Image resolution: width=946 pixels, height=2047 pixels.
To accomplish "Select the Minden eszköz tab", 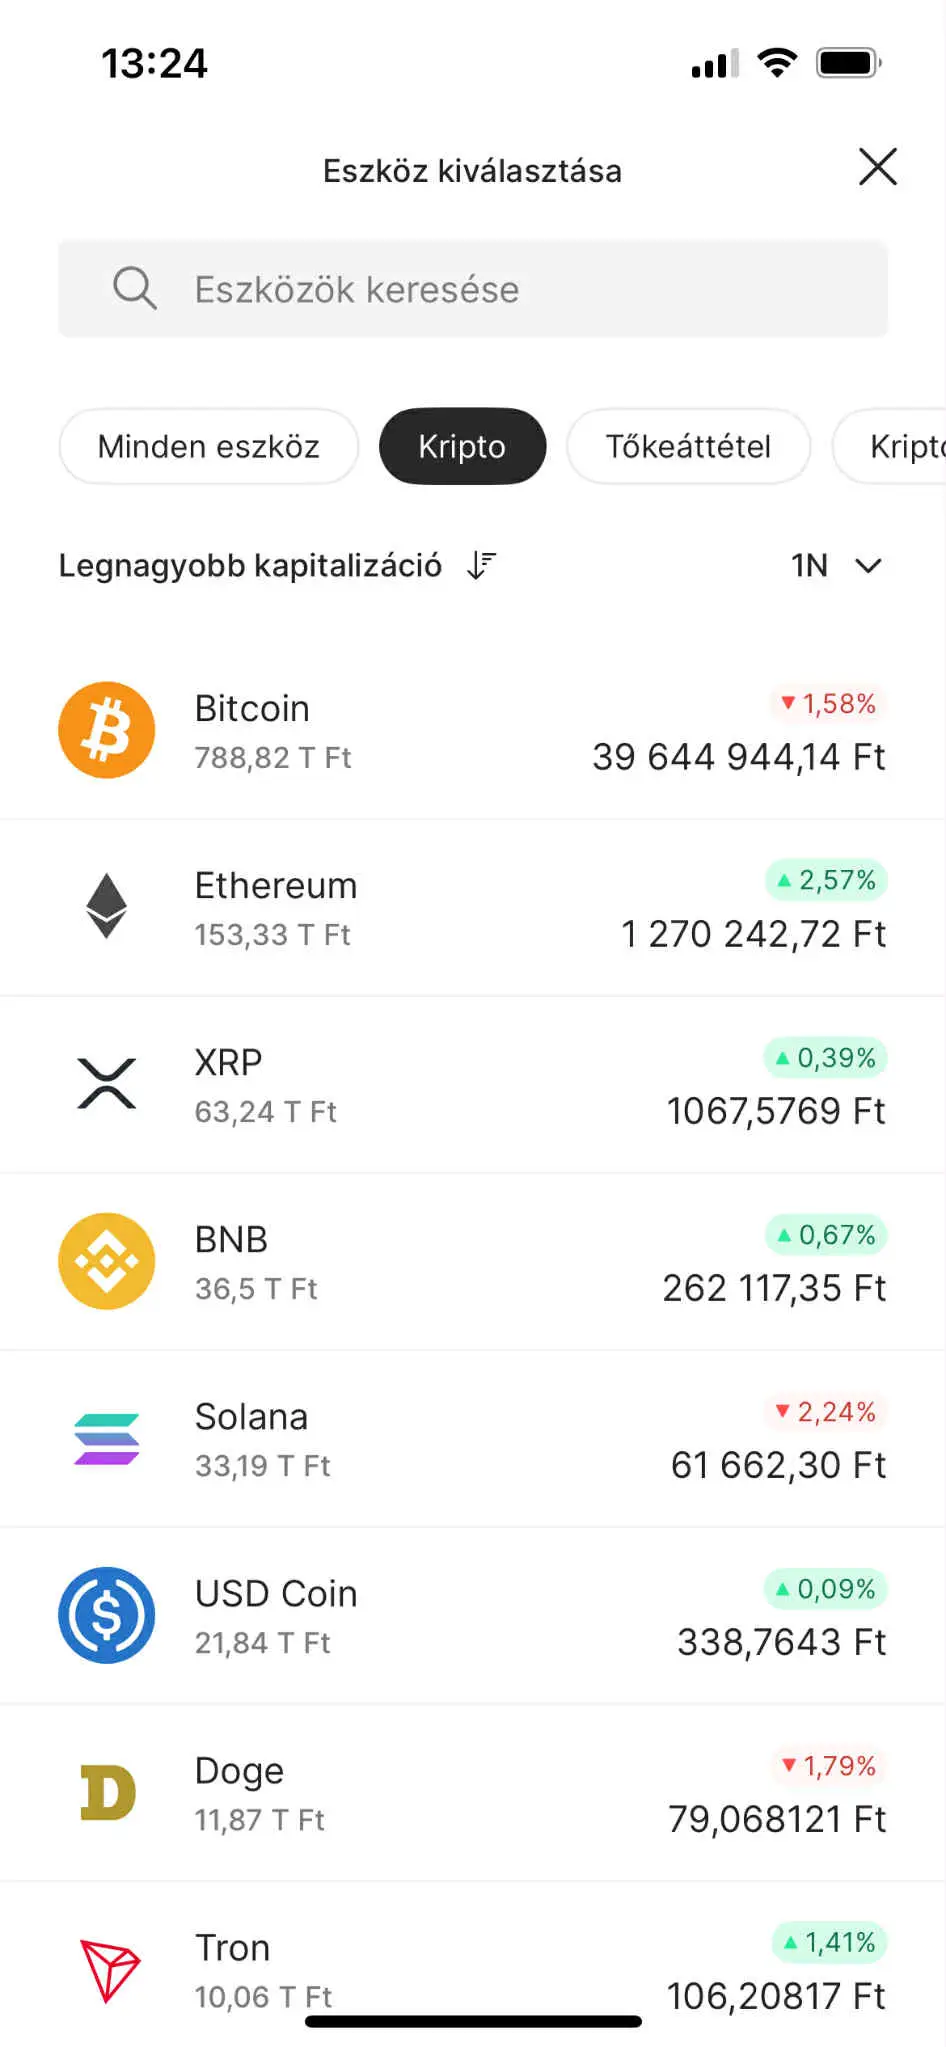I will 208,446.
